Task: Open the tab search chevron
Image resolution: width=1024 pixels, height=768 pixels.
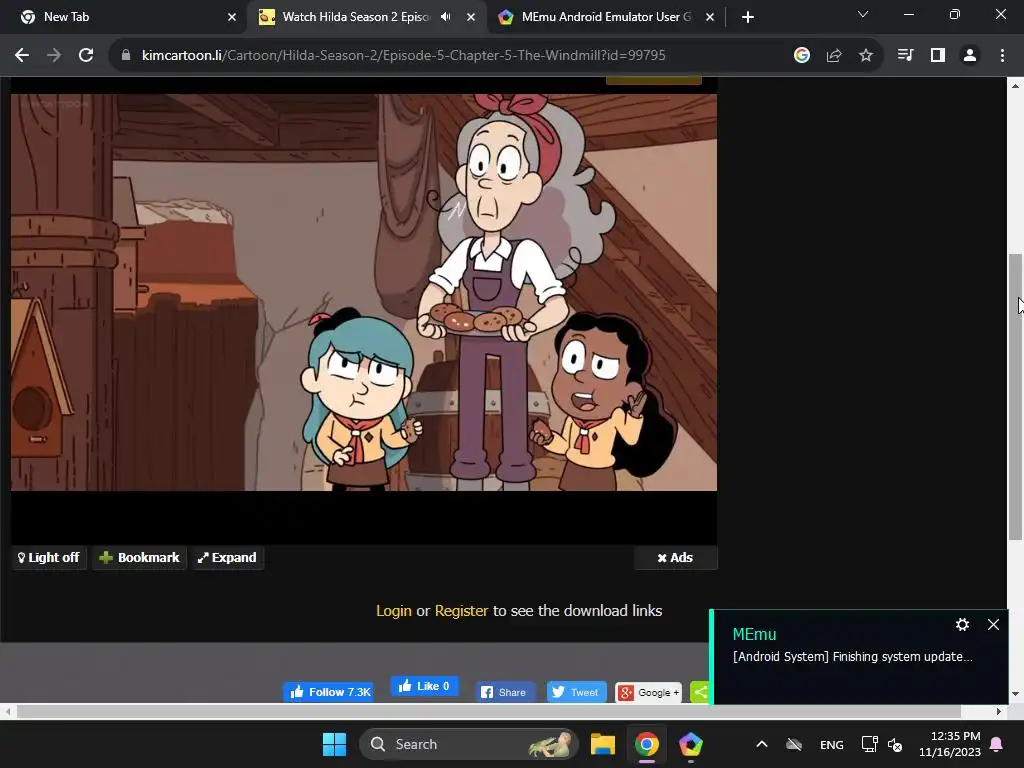Action: pos(863,14)
